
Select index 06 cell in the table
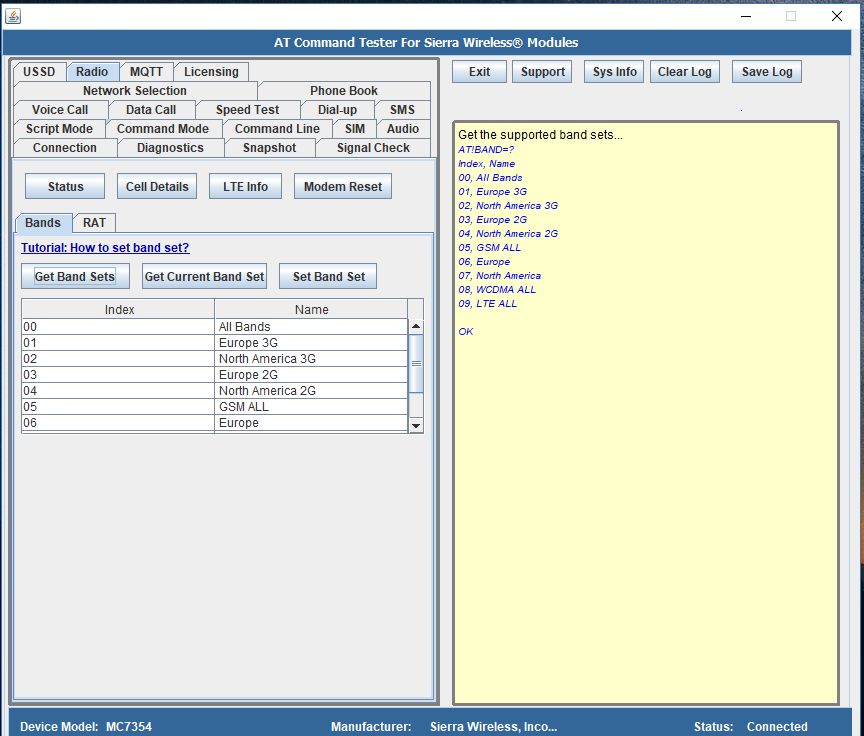[x=118, y=423]
